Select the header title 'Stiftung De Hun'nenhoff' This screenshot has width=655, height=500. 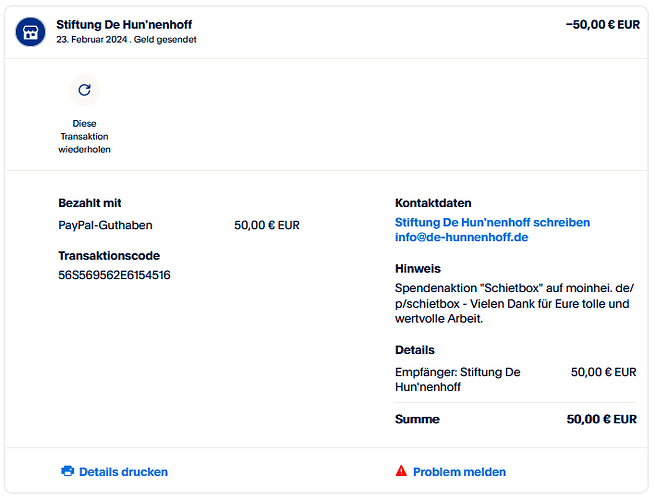[x=124, y=25]
